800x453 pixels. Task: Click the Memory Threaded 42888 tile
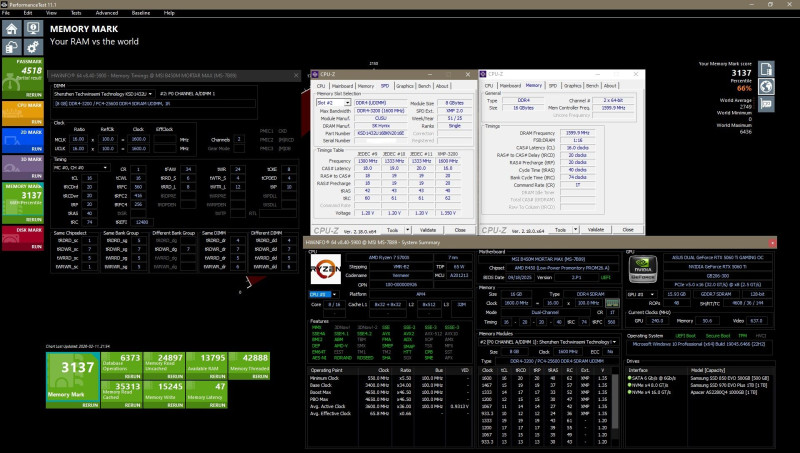(x=249, y=366)
